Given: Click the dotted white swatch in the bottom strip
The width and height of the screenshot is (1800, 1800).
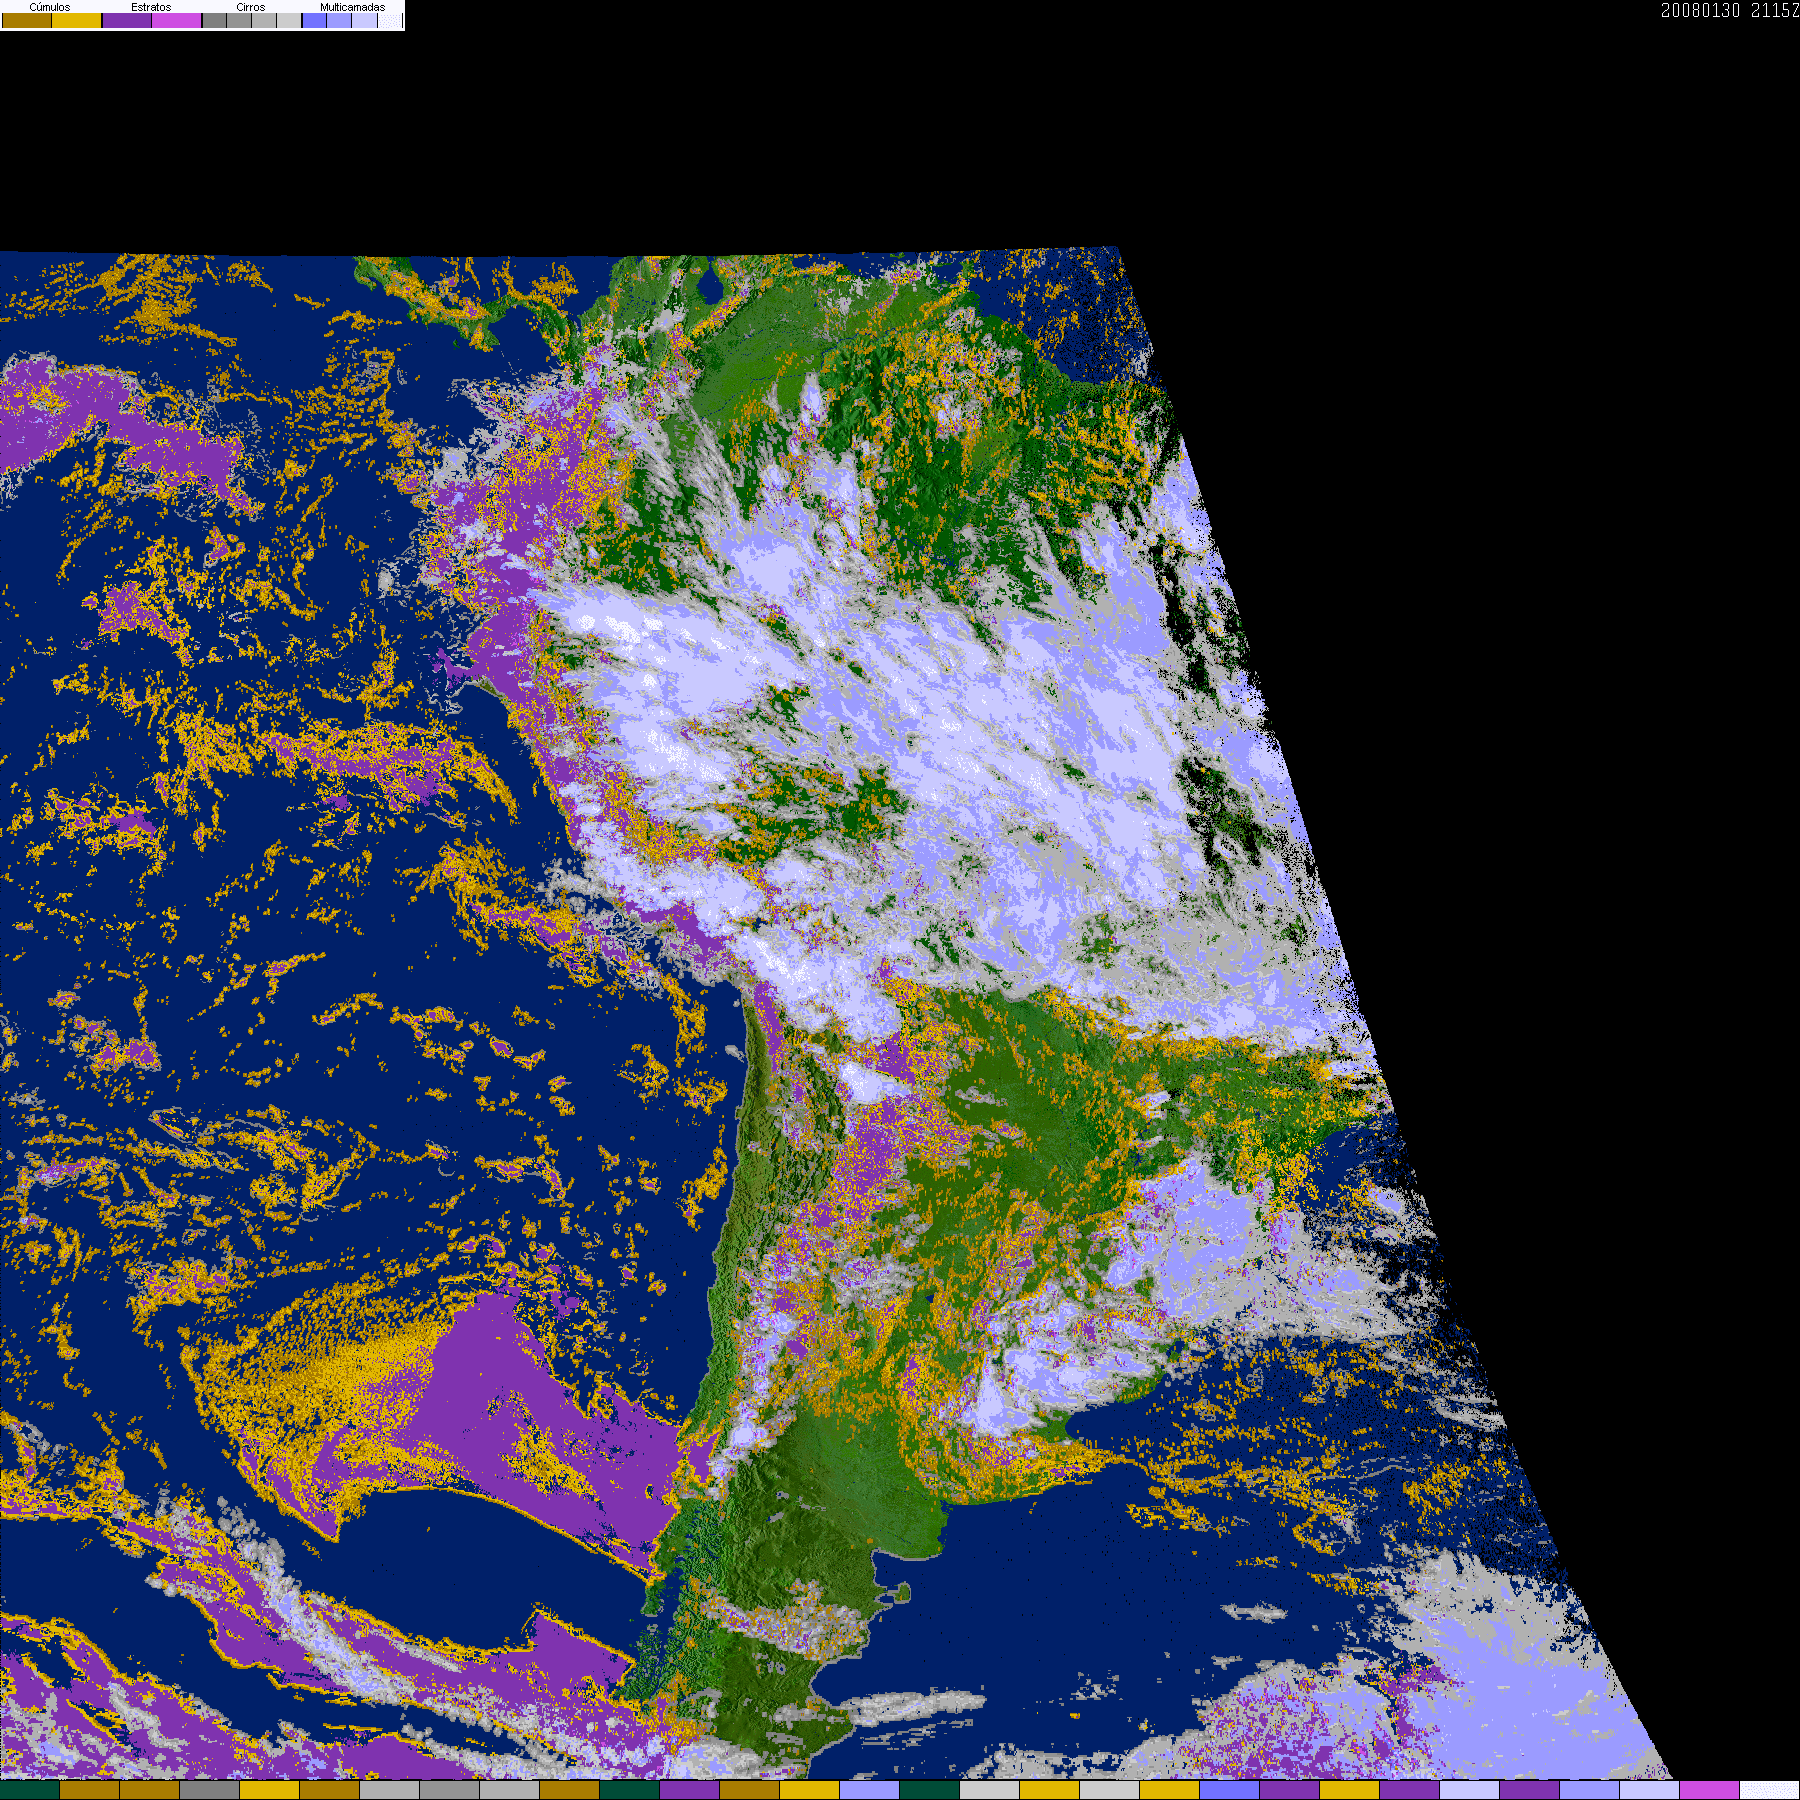Looking at the screenshot, I should click(x=1769, y=1790).
